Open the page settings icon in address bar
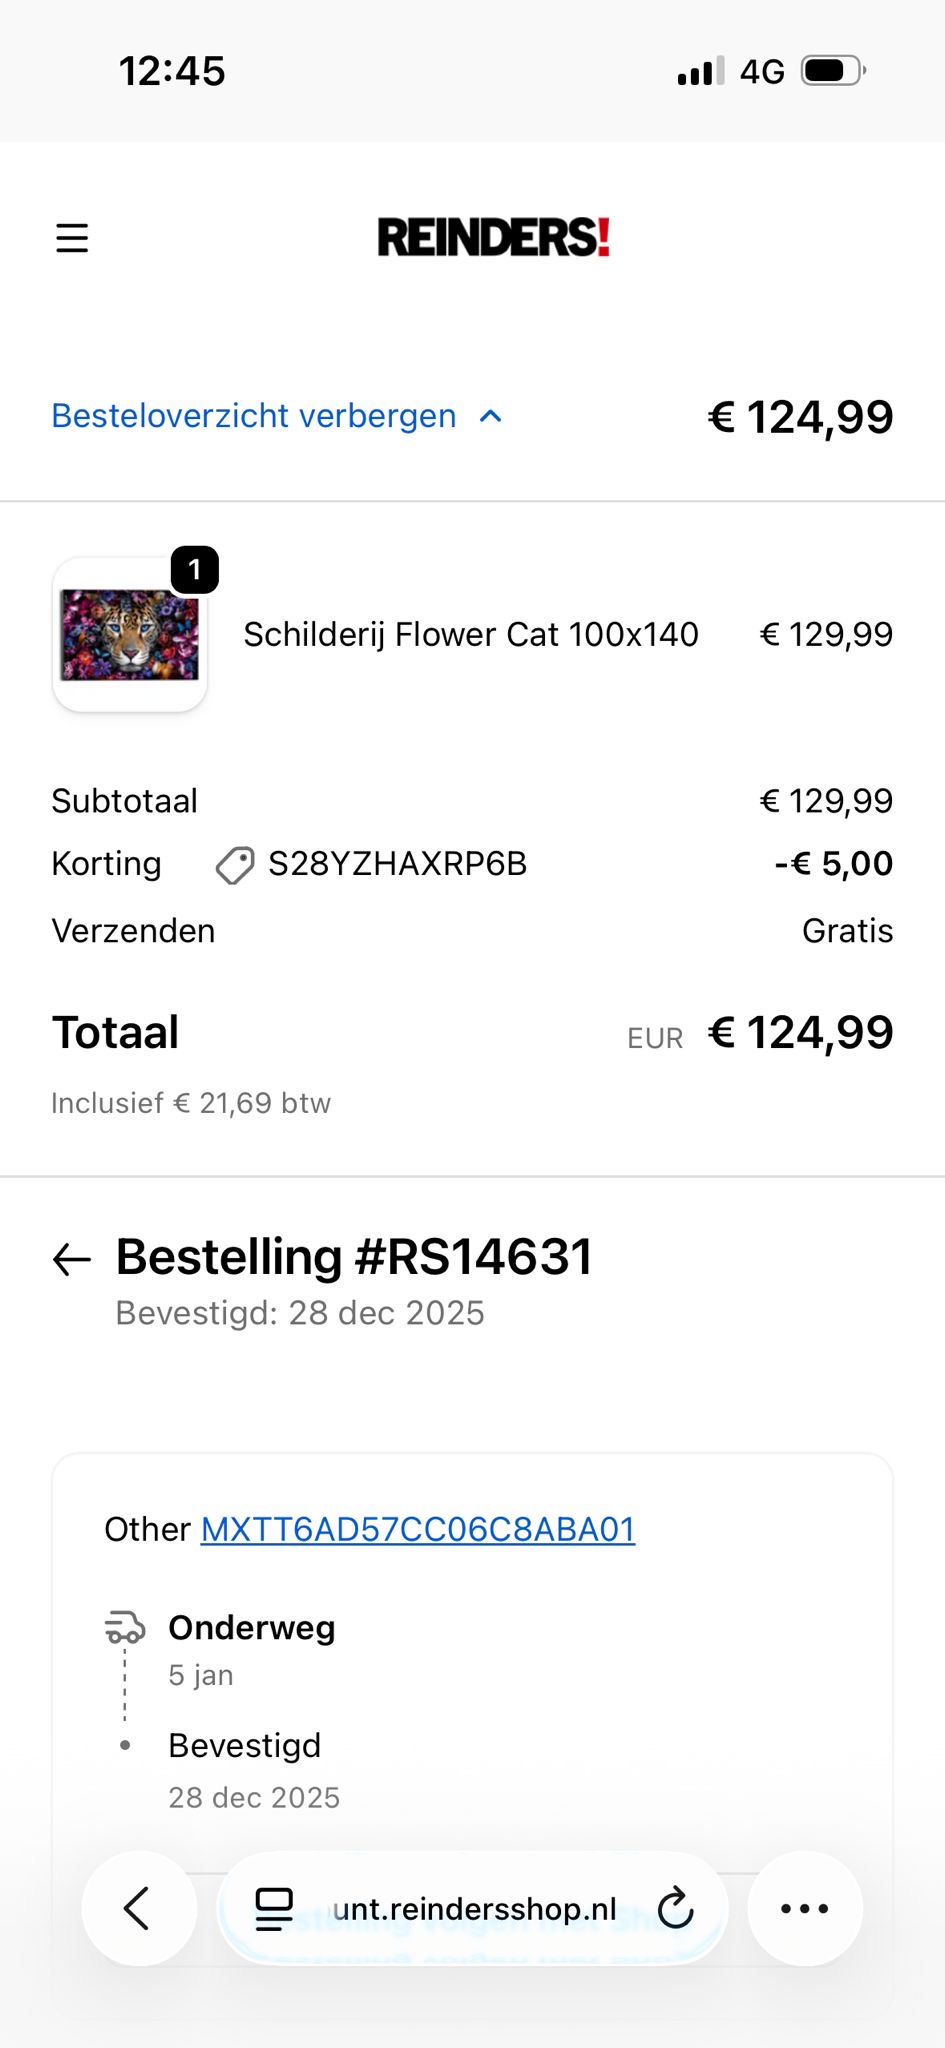 (273, 1909)
